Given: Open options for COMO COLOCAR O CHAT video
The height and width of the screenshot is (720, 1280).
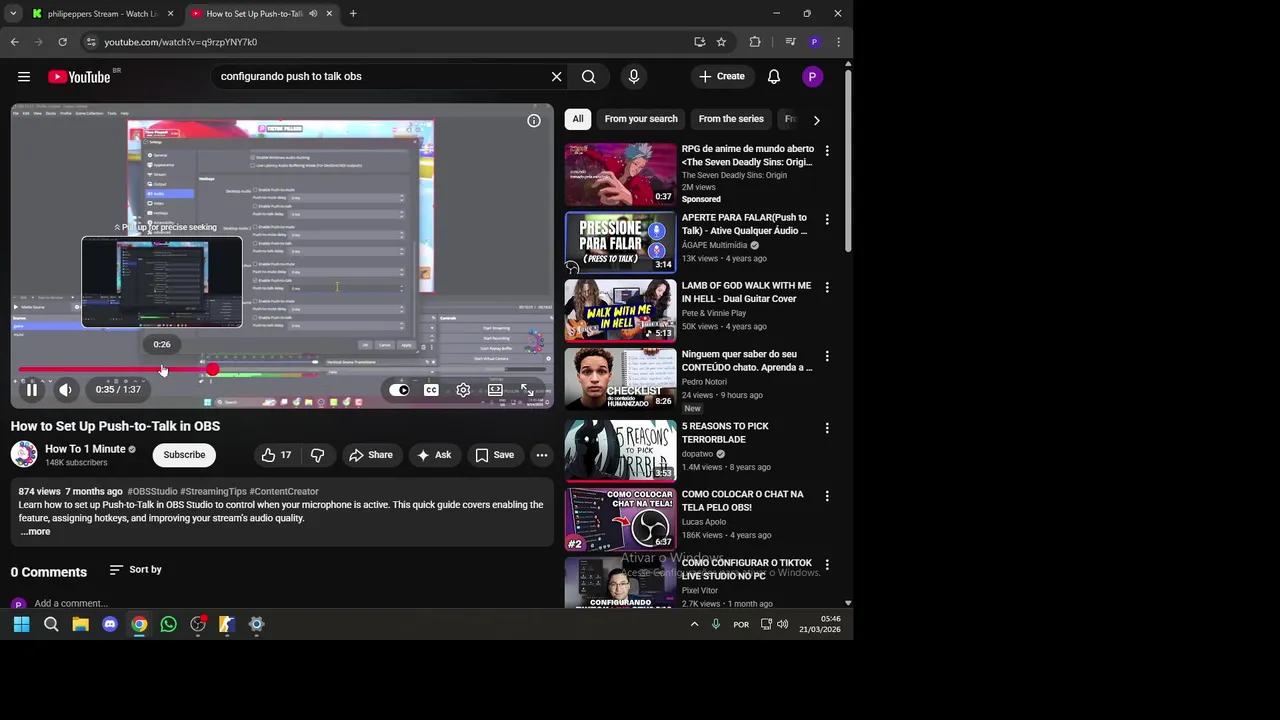Looking at the screenshot, I should tap(827, 496).
